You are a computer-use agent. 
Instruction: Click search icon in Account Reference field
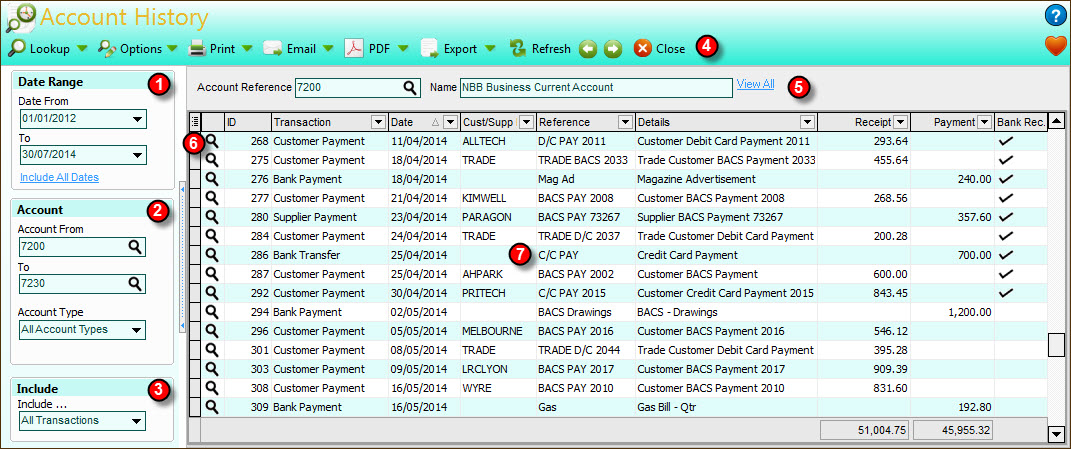[410, 87]
